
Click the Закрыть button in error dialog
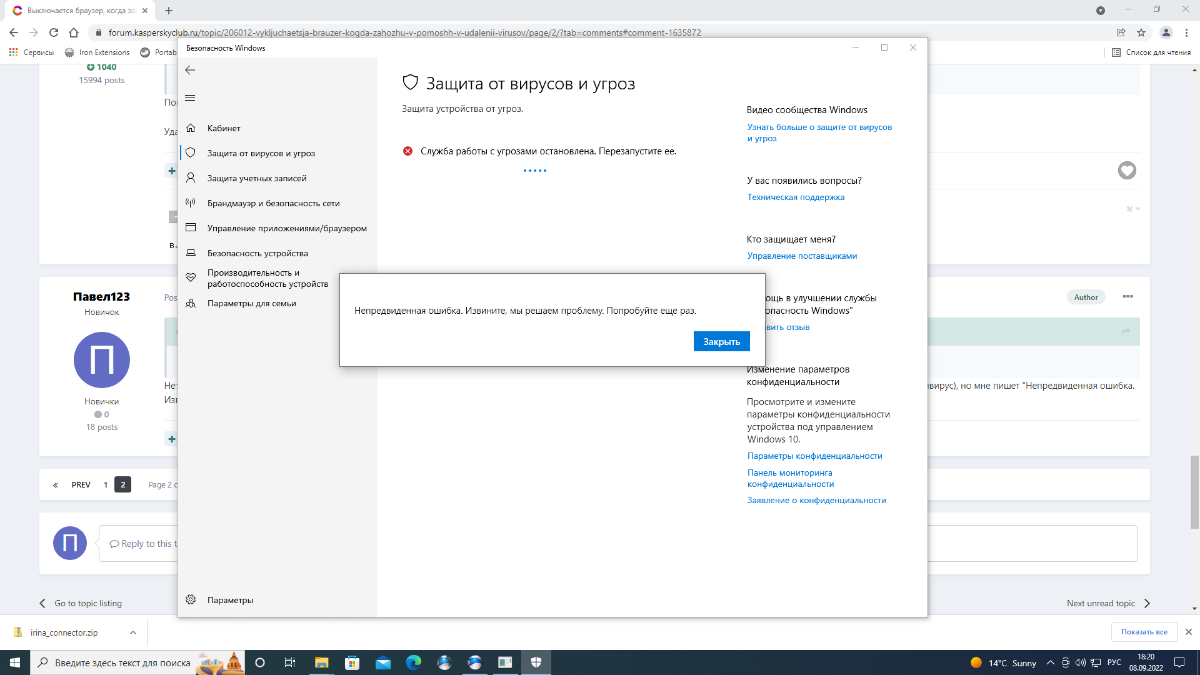(x=721, y=342)
